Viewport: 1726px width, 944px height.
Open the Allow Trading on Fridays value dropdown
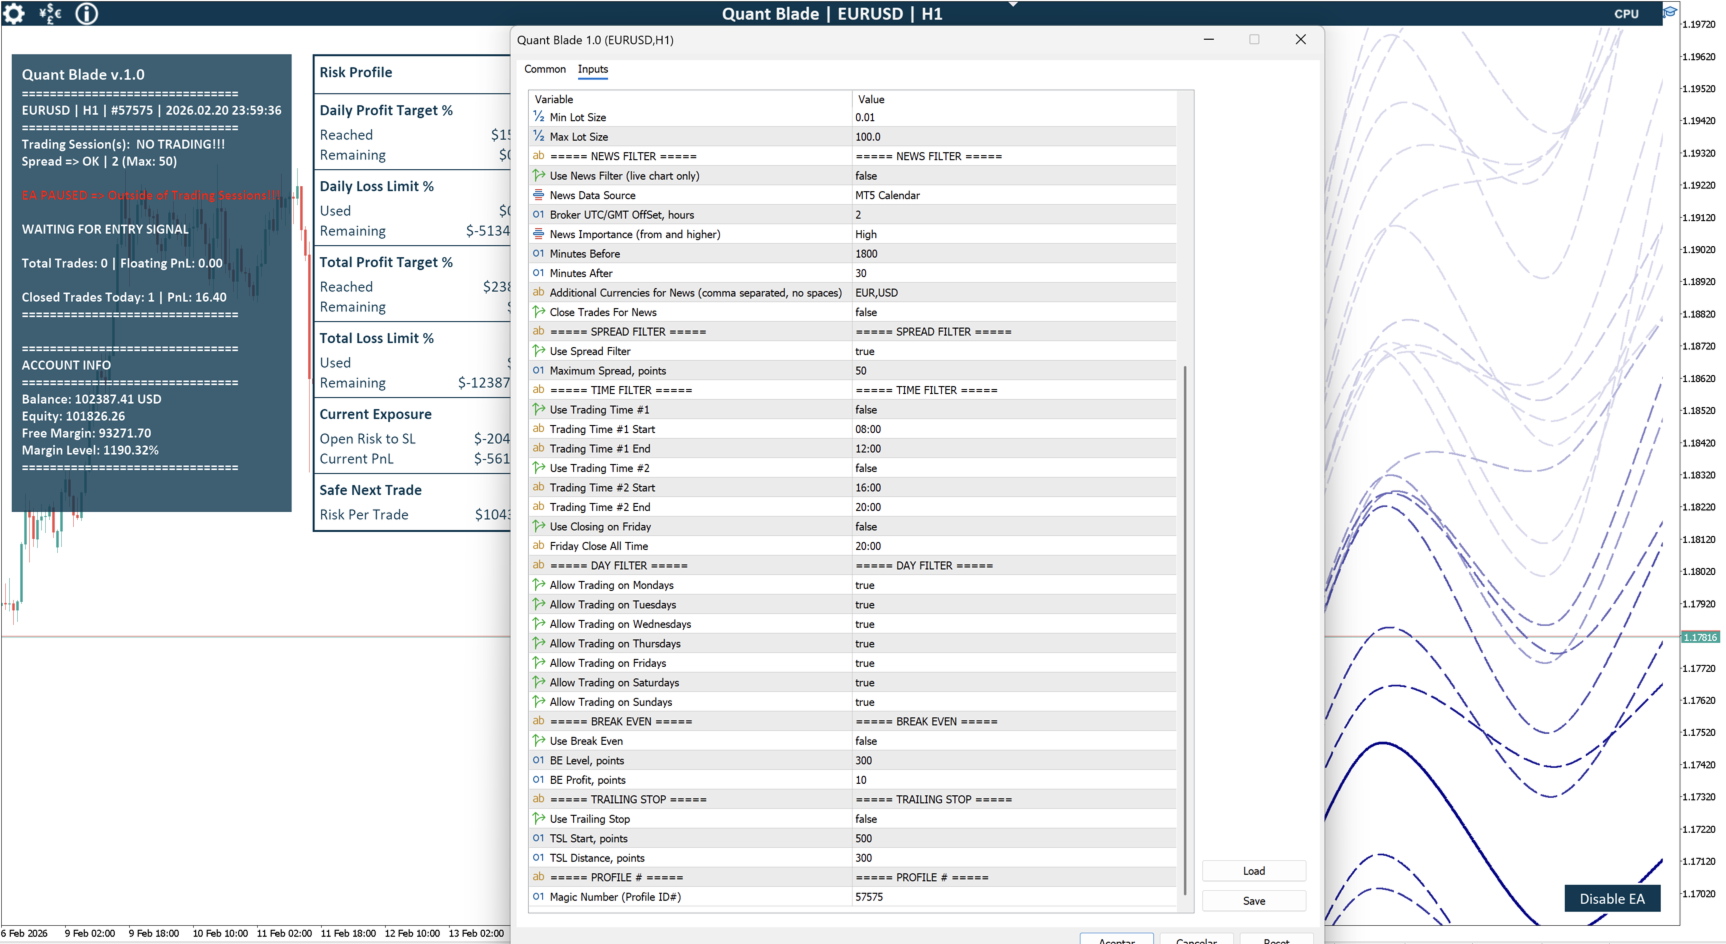(x=1014, y=663)
